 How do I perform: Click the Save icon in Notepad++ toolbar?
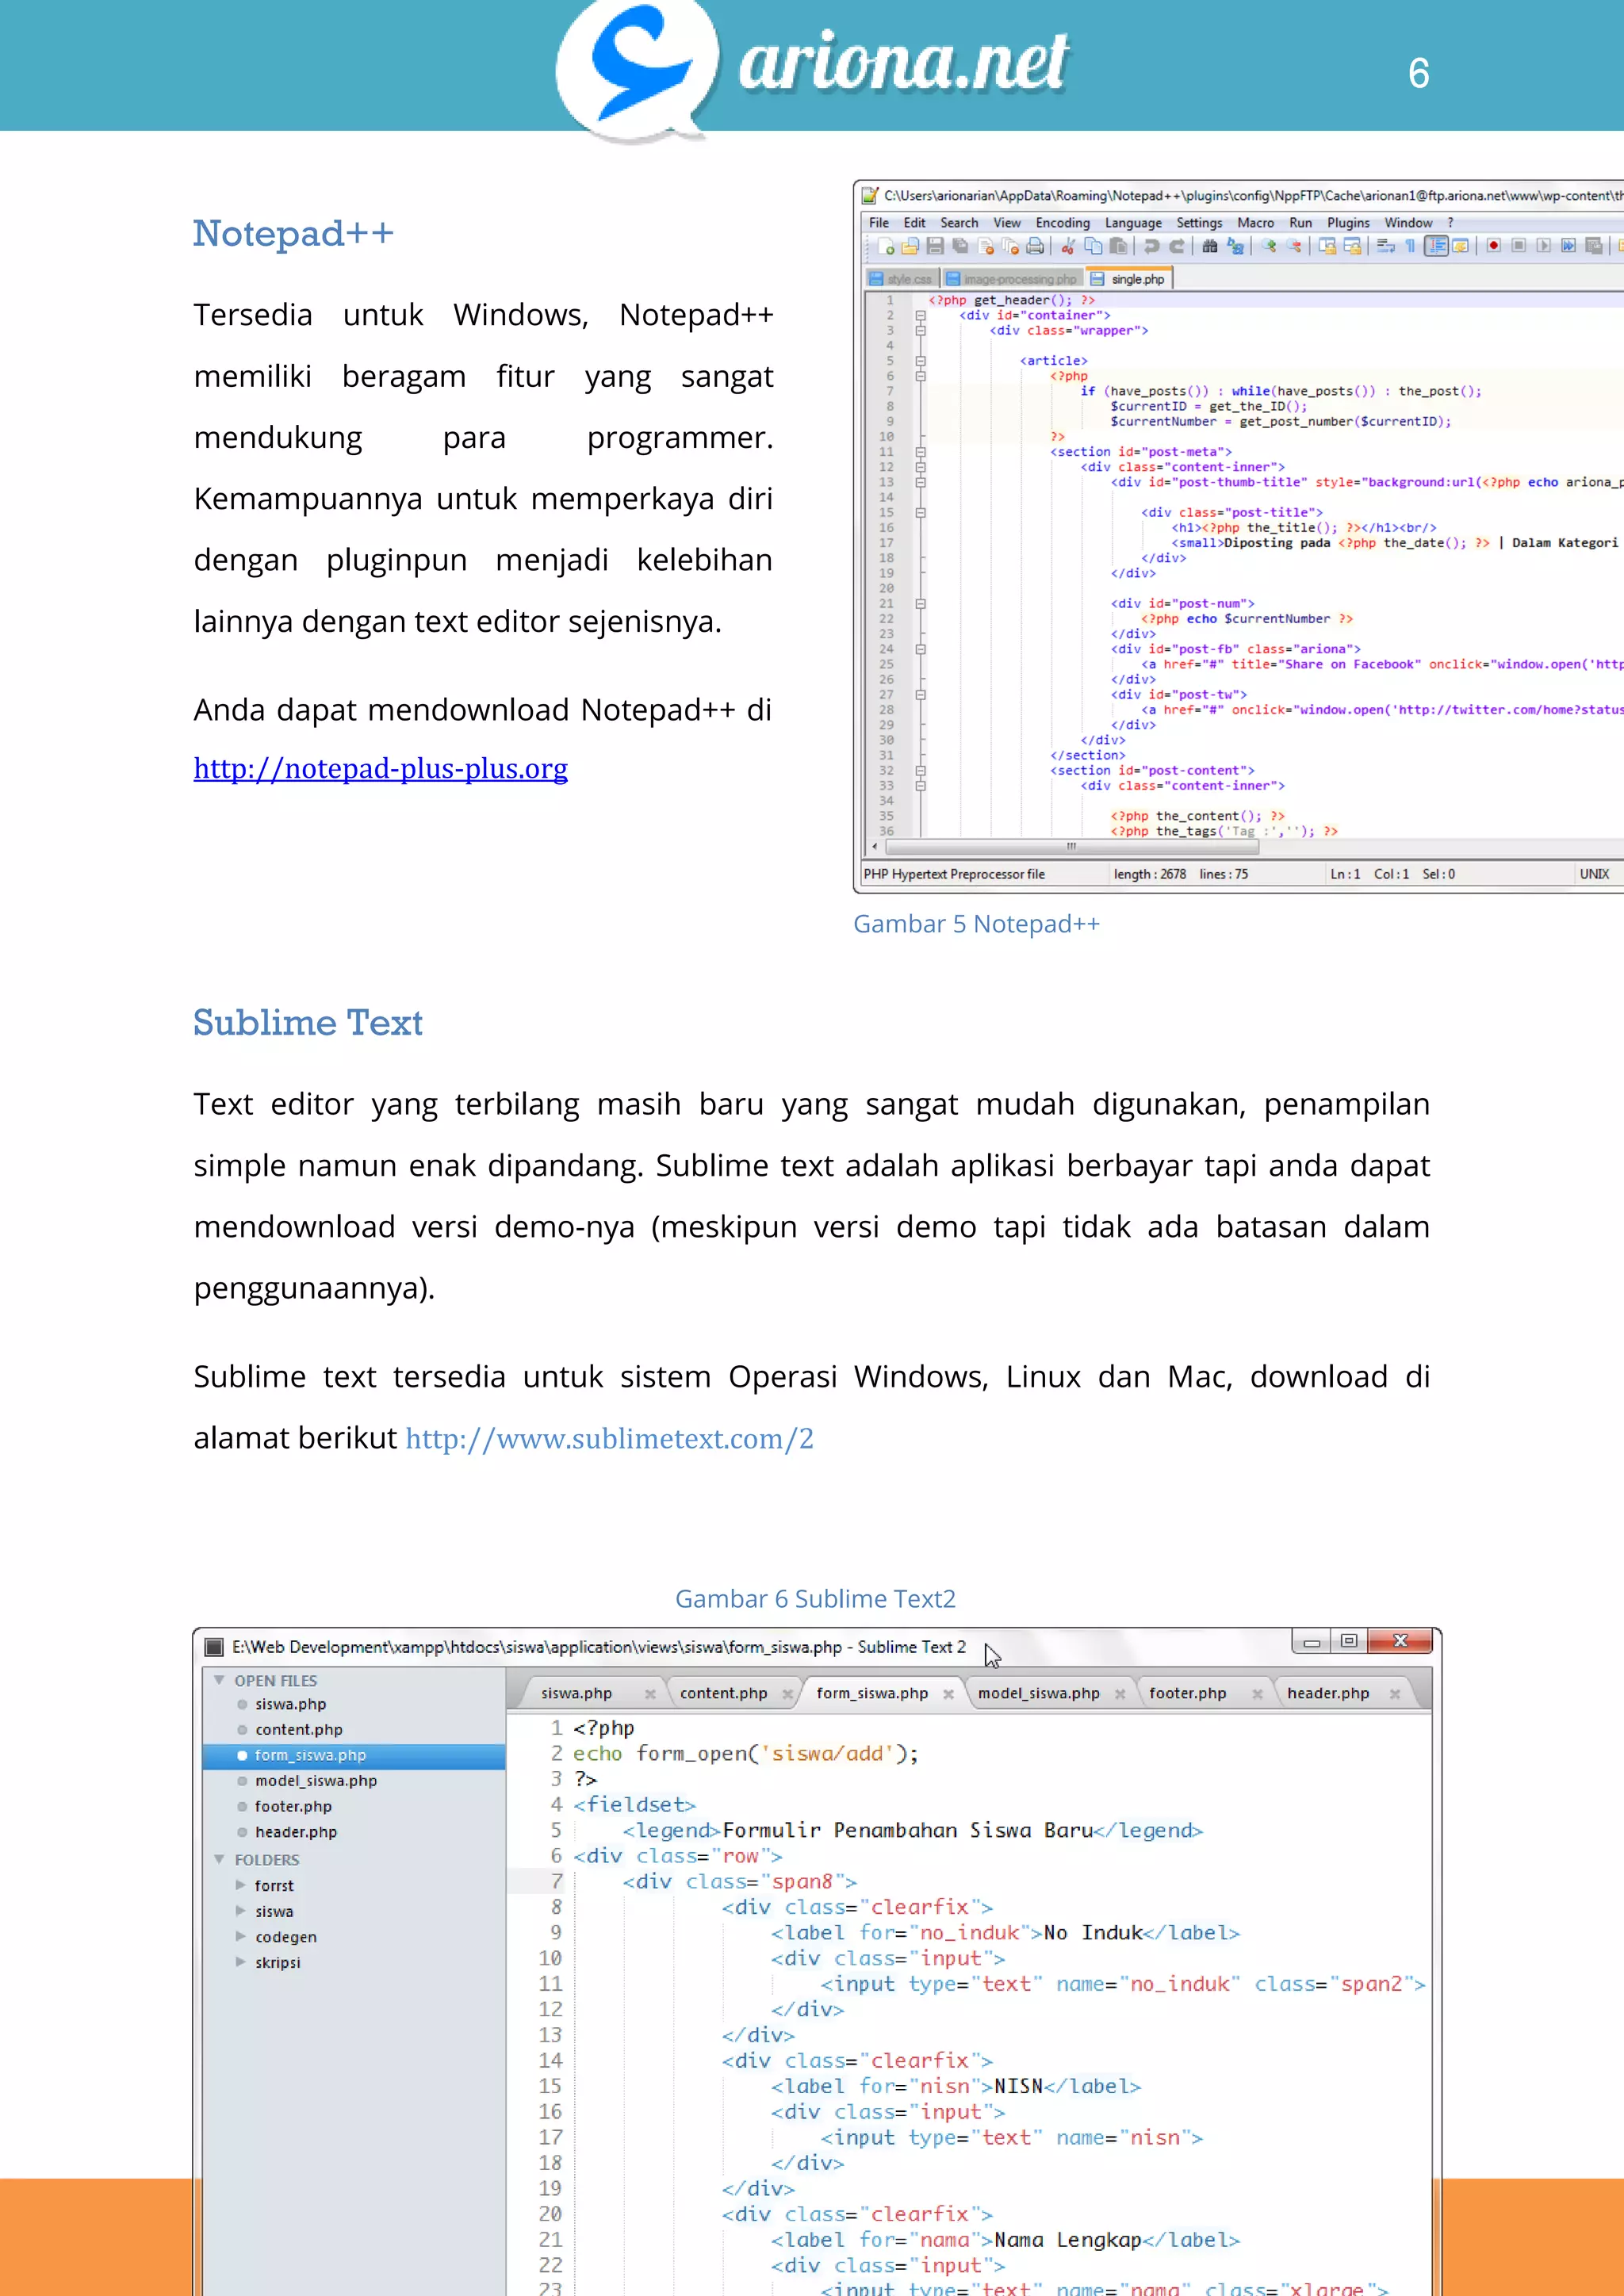point(935,246)
